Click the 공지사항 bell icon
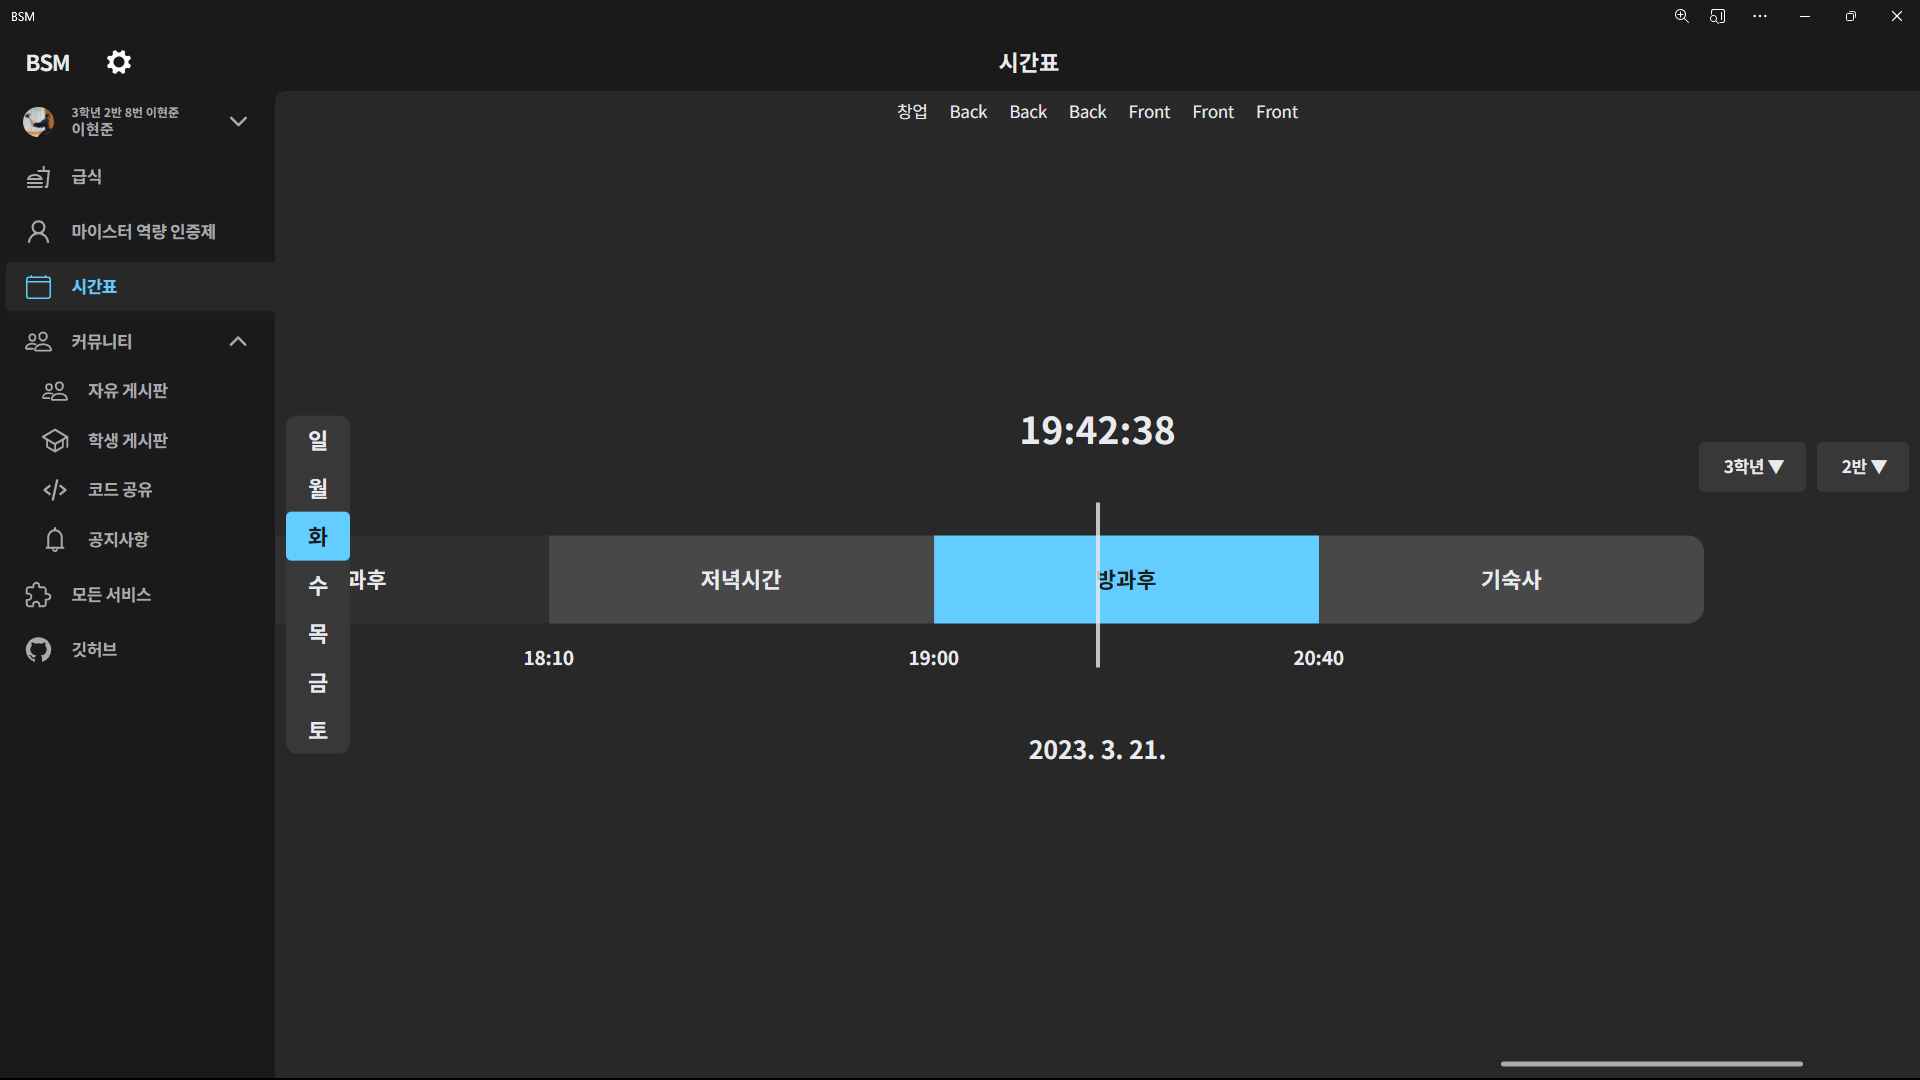This screenshot has height=1080, width=1920. click(55, 540)
